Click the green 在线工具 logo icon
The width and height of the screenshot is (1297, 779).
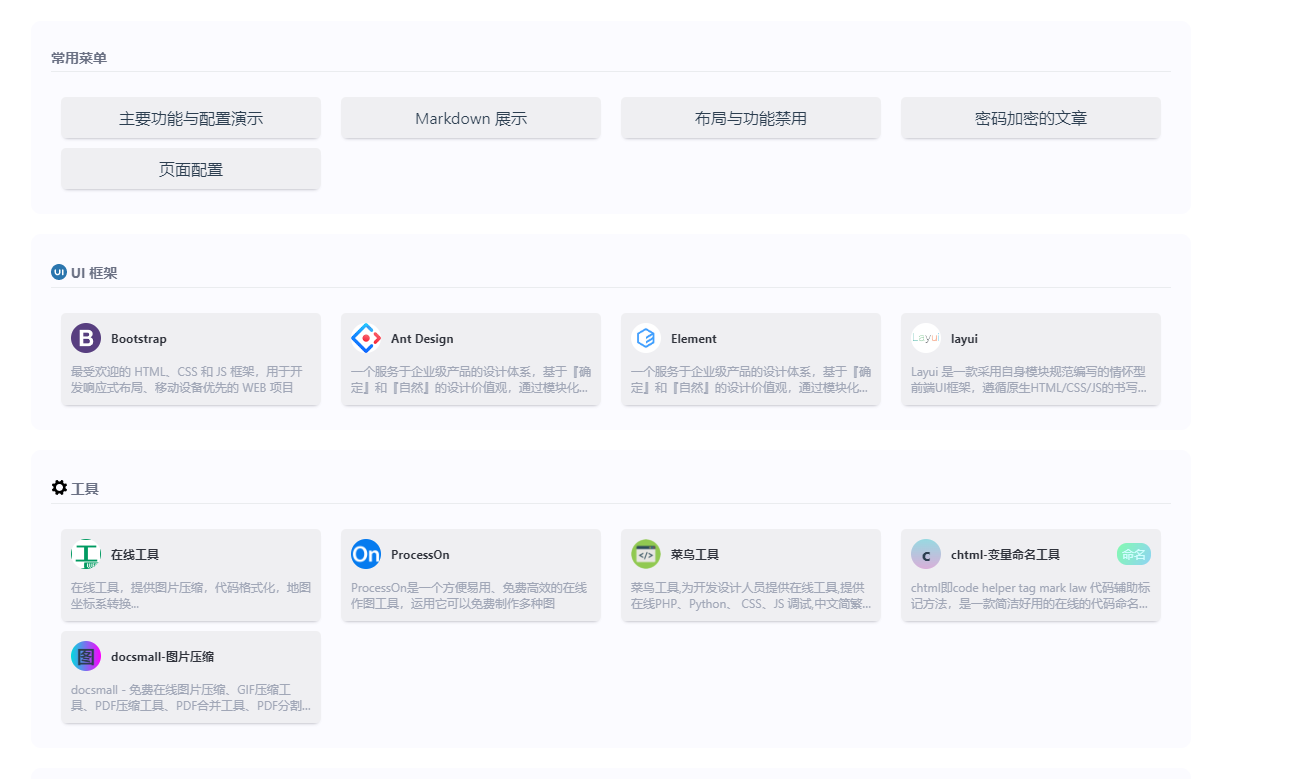click(x=86, y=554)
